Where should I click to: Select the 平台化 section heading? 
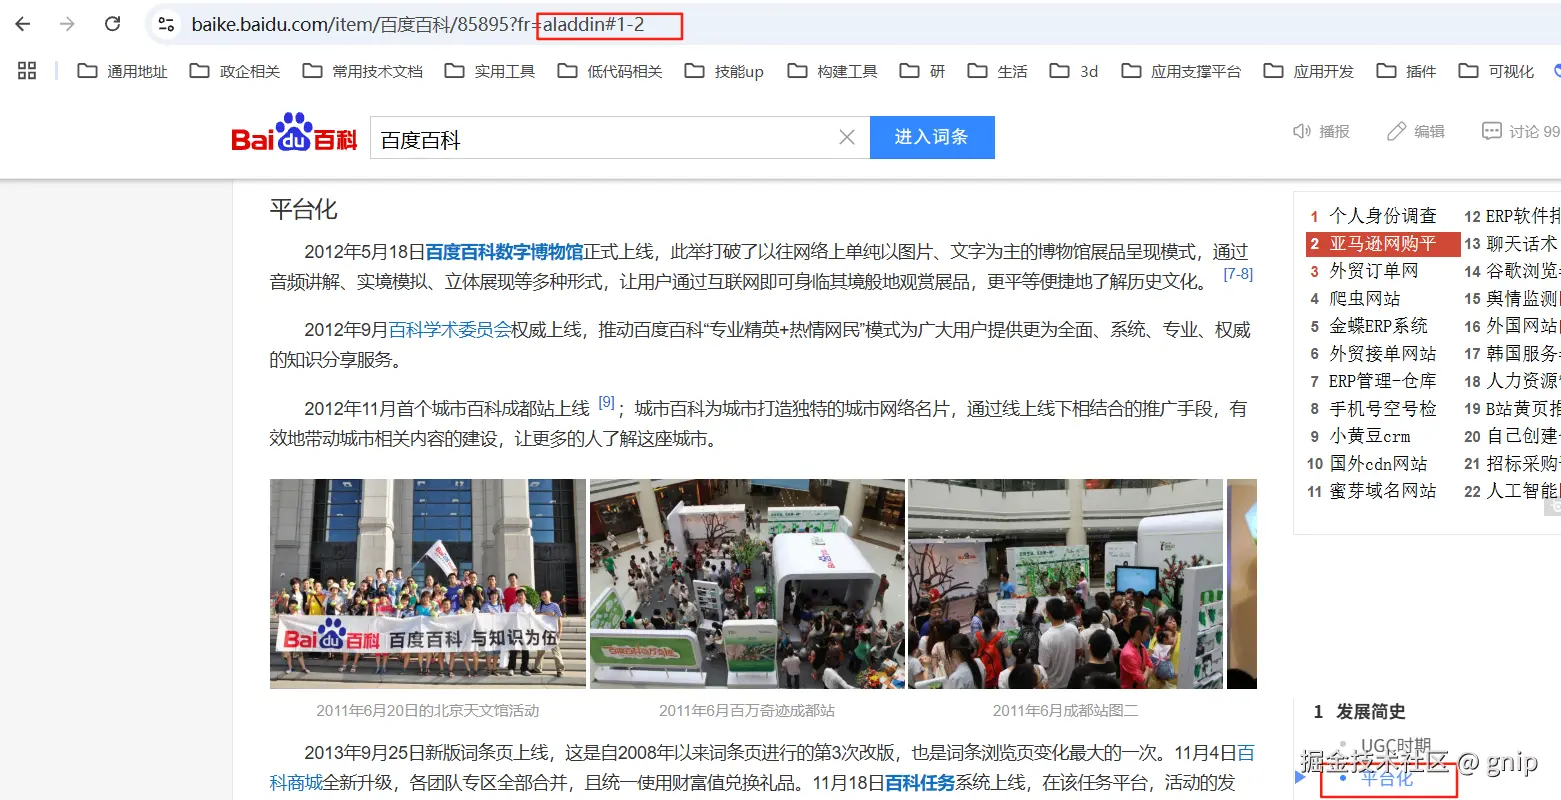pos(304,210)
